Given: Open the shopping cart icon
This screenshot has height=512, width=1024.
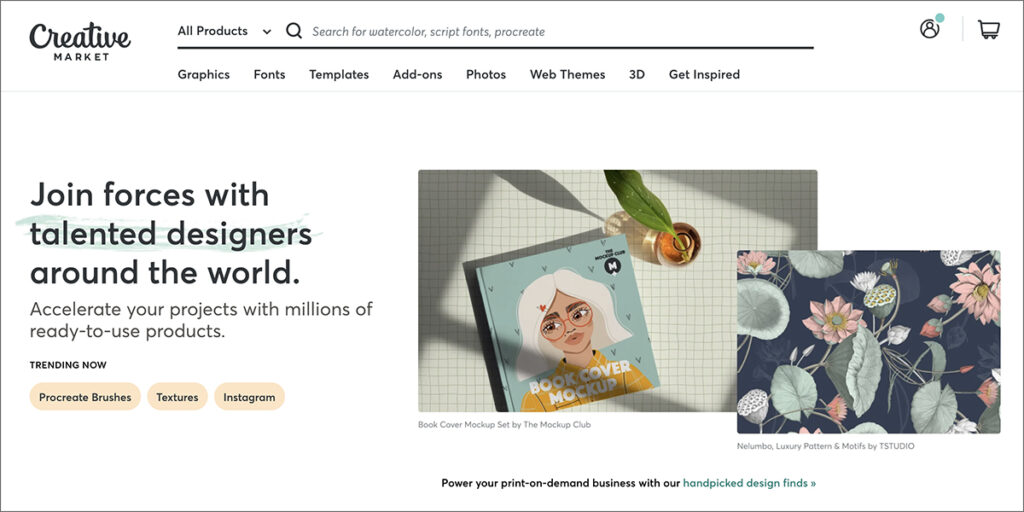Looking at the screenshot, I should pyautogui.click(x=989, y=29).
